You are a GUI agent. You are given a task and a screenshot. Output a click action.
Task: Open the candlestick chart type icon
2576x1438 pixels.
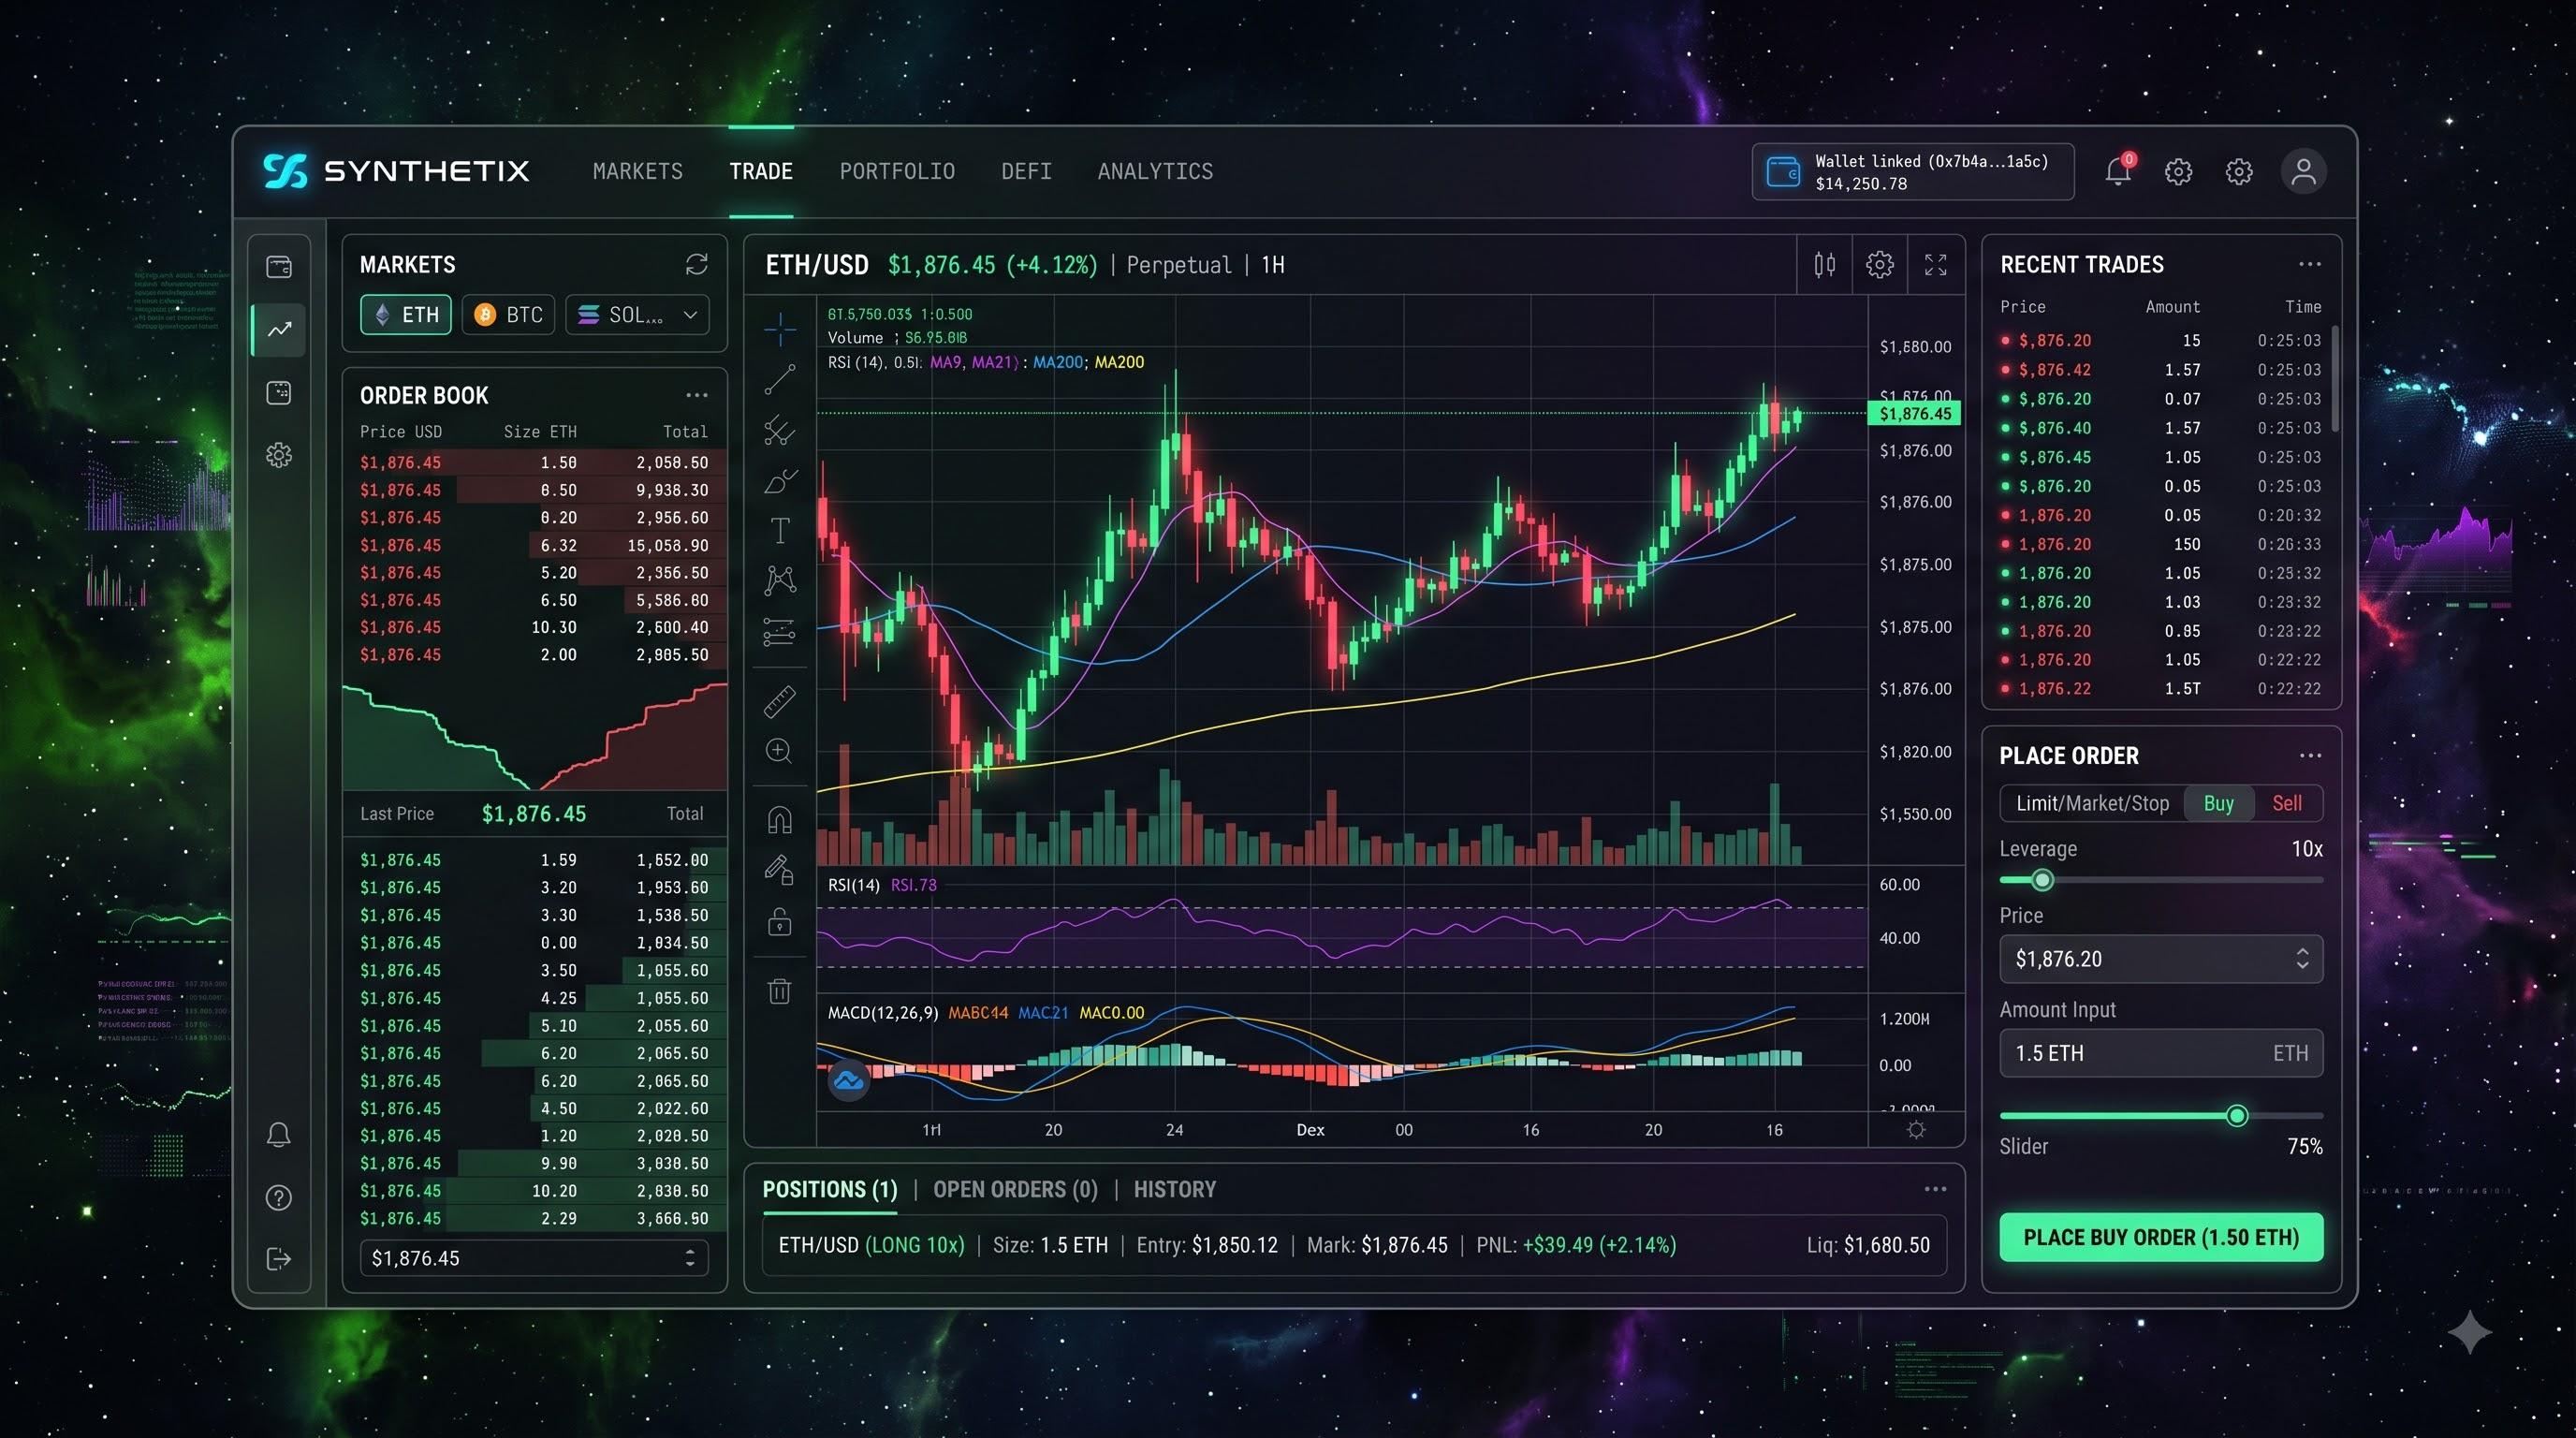[1824, 264]
